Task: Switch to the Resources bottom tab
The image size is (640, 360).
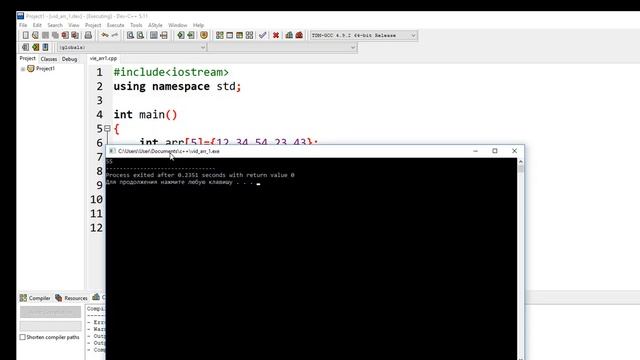Action: pyautogui.click(x=71, y=298)
